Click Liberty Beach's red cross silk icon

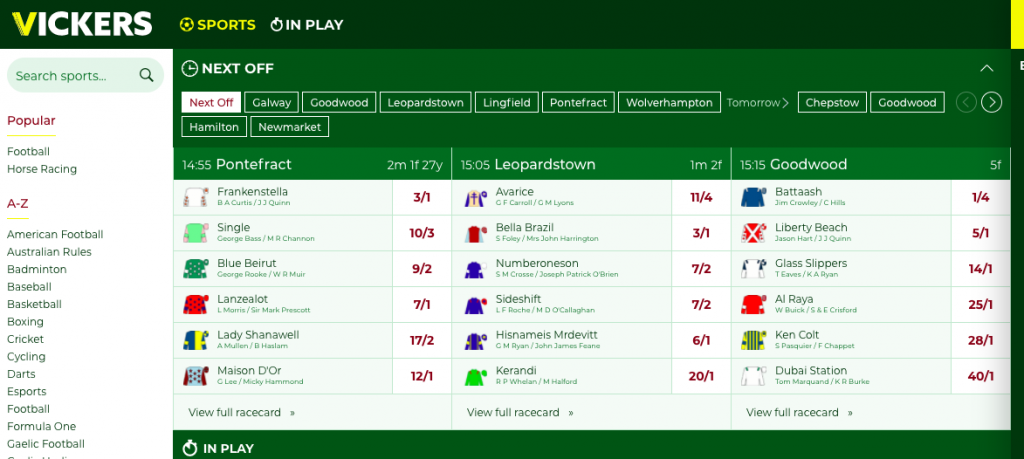tap(753, 233)
